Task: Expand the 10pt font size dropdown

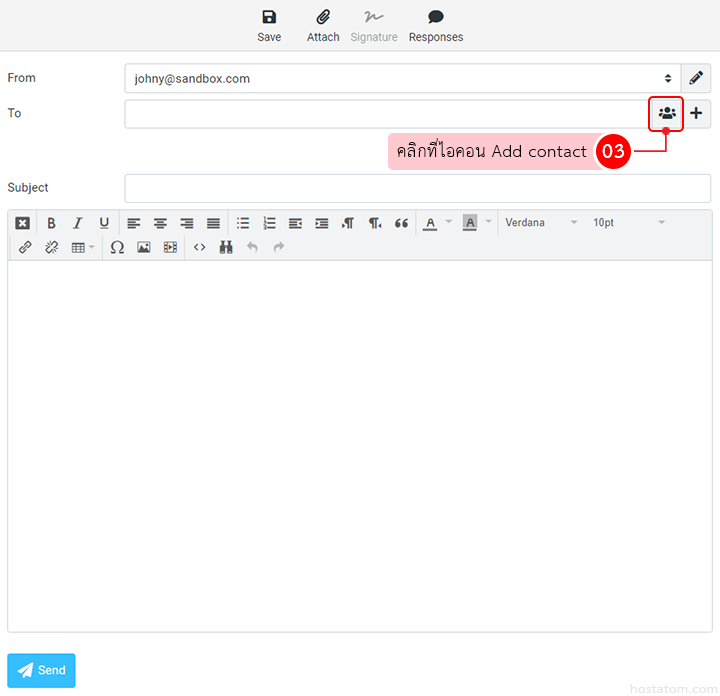Action: point(628,223)
